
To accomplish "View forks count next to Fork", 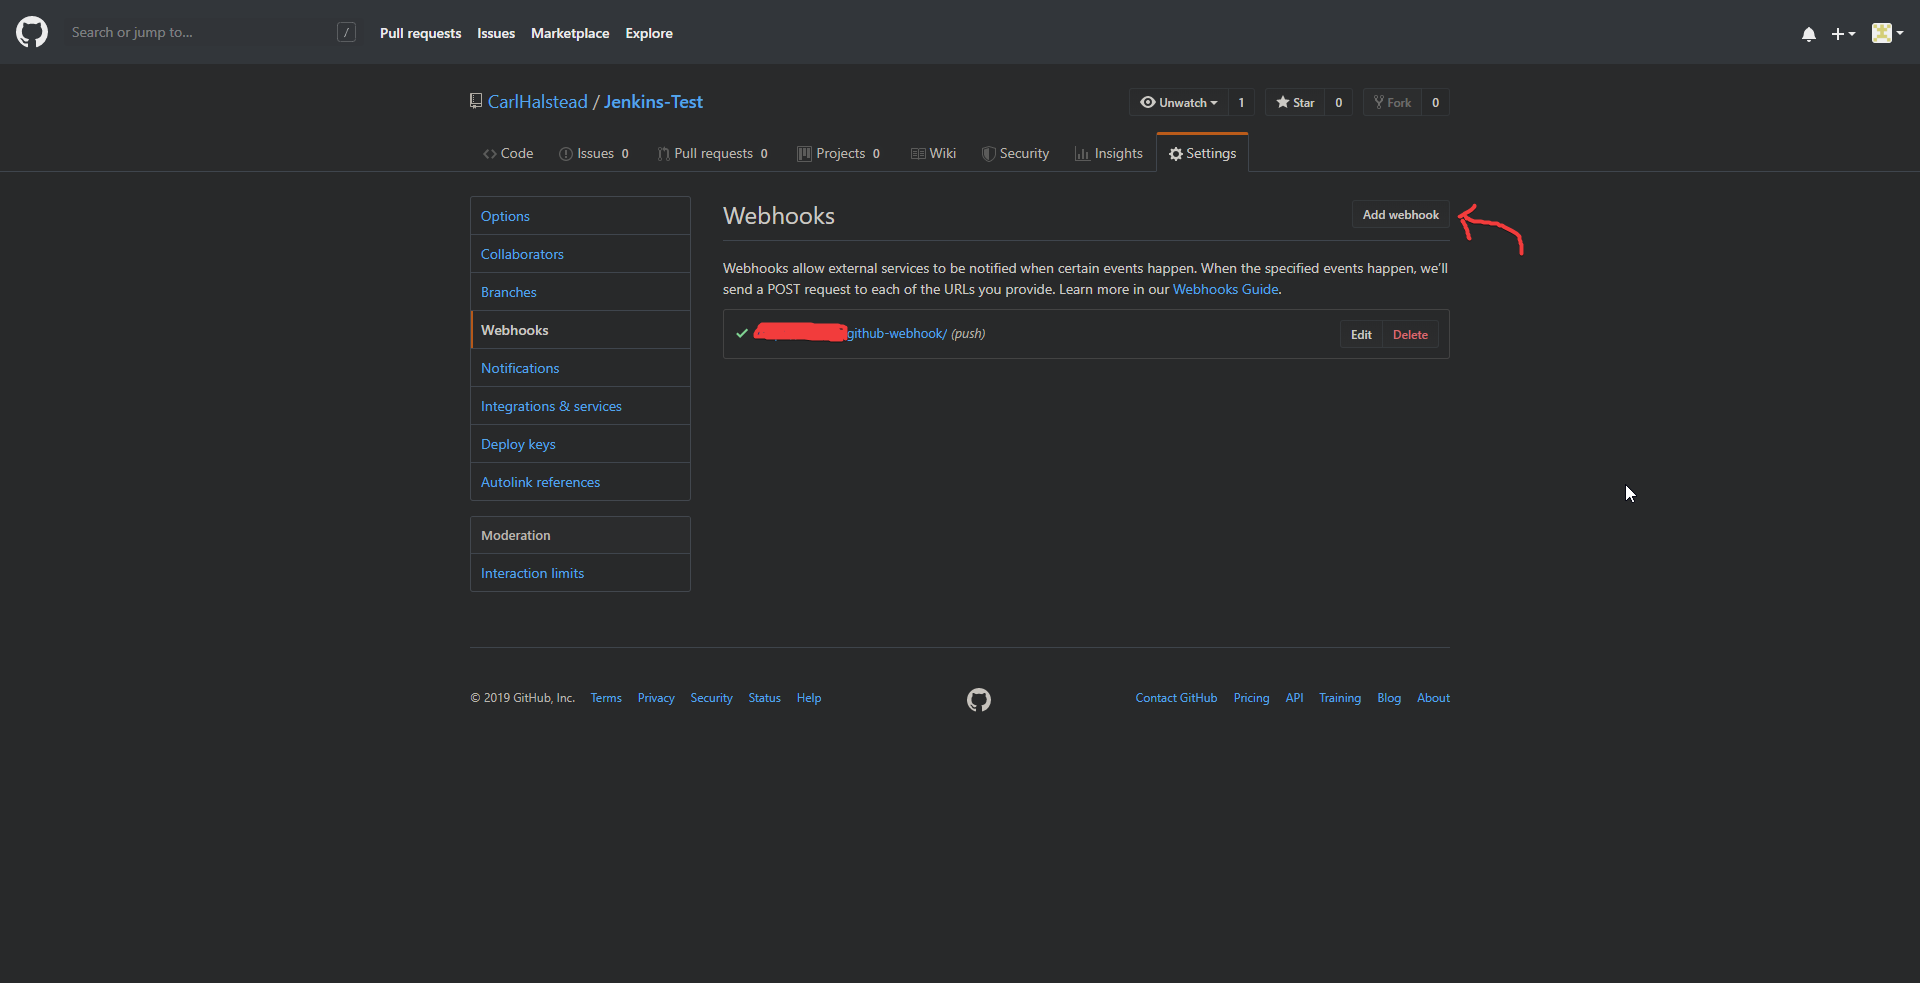I will pyautogui.click(x=1435, y=102).
